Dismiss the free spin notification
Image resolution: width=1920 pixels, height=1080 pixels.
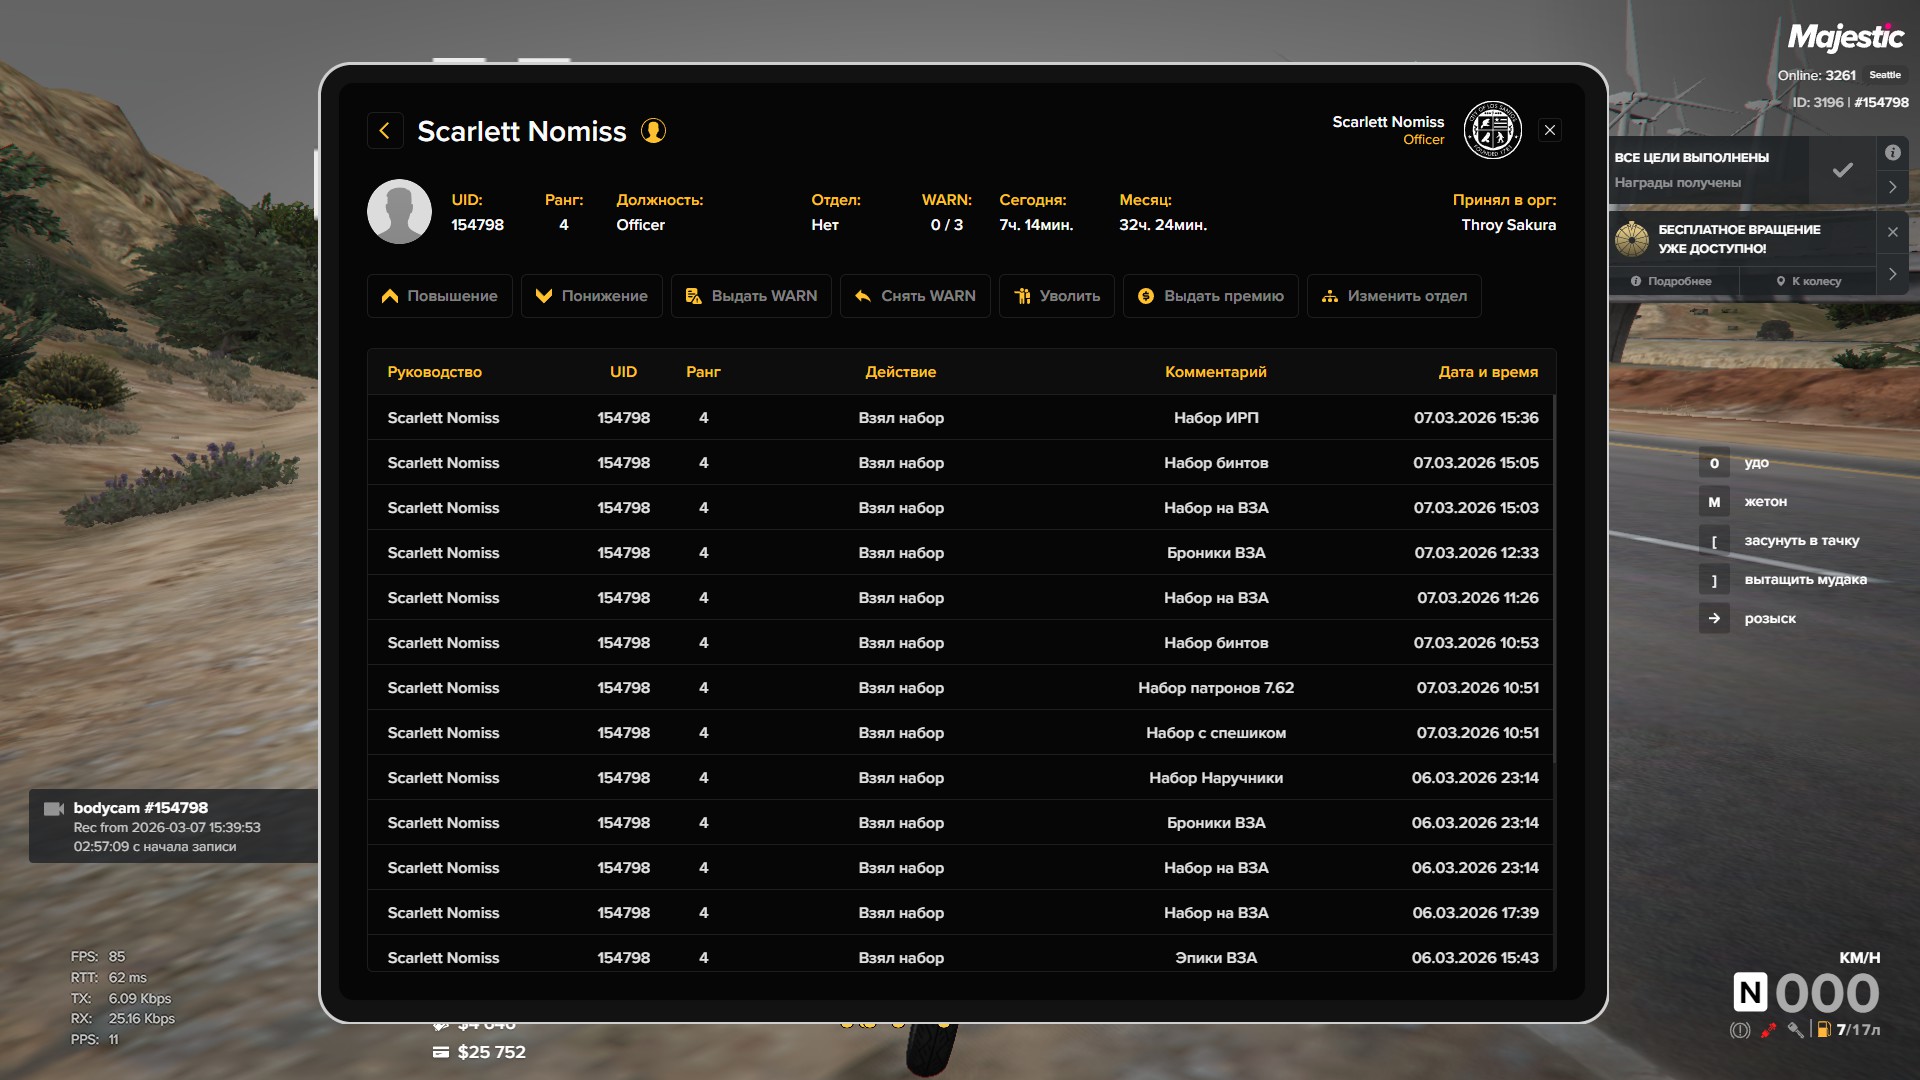1892,232
